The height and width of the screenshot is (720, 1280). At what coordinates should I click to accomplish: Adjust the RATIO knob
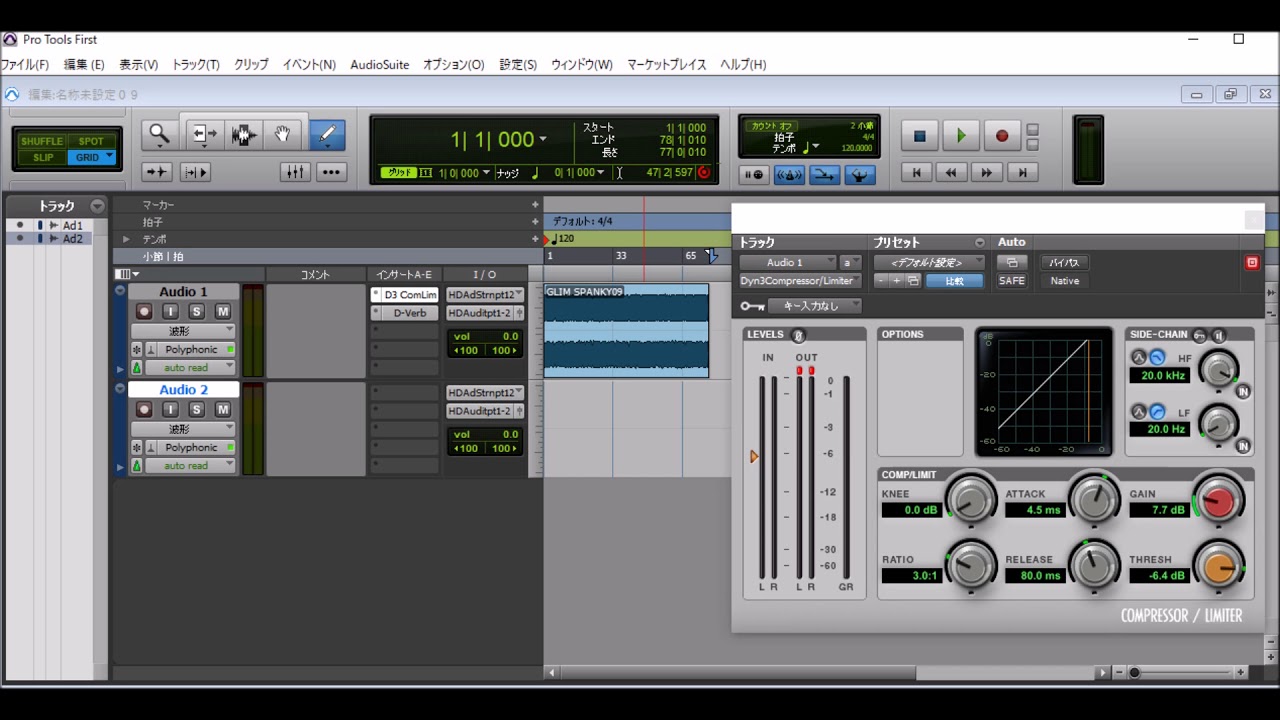pos(970,567)
